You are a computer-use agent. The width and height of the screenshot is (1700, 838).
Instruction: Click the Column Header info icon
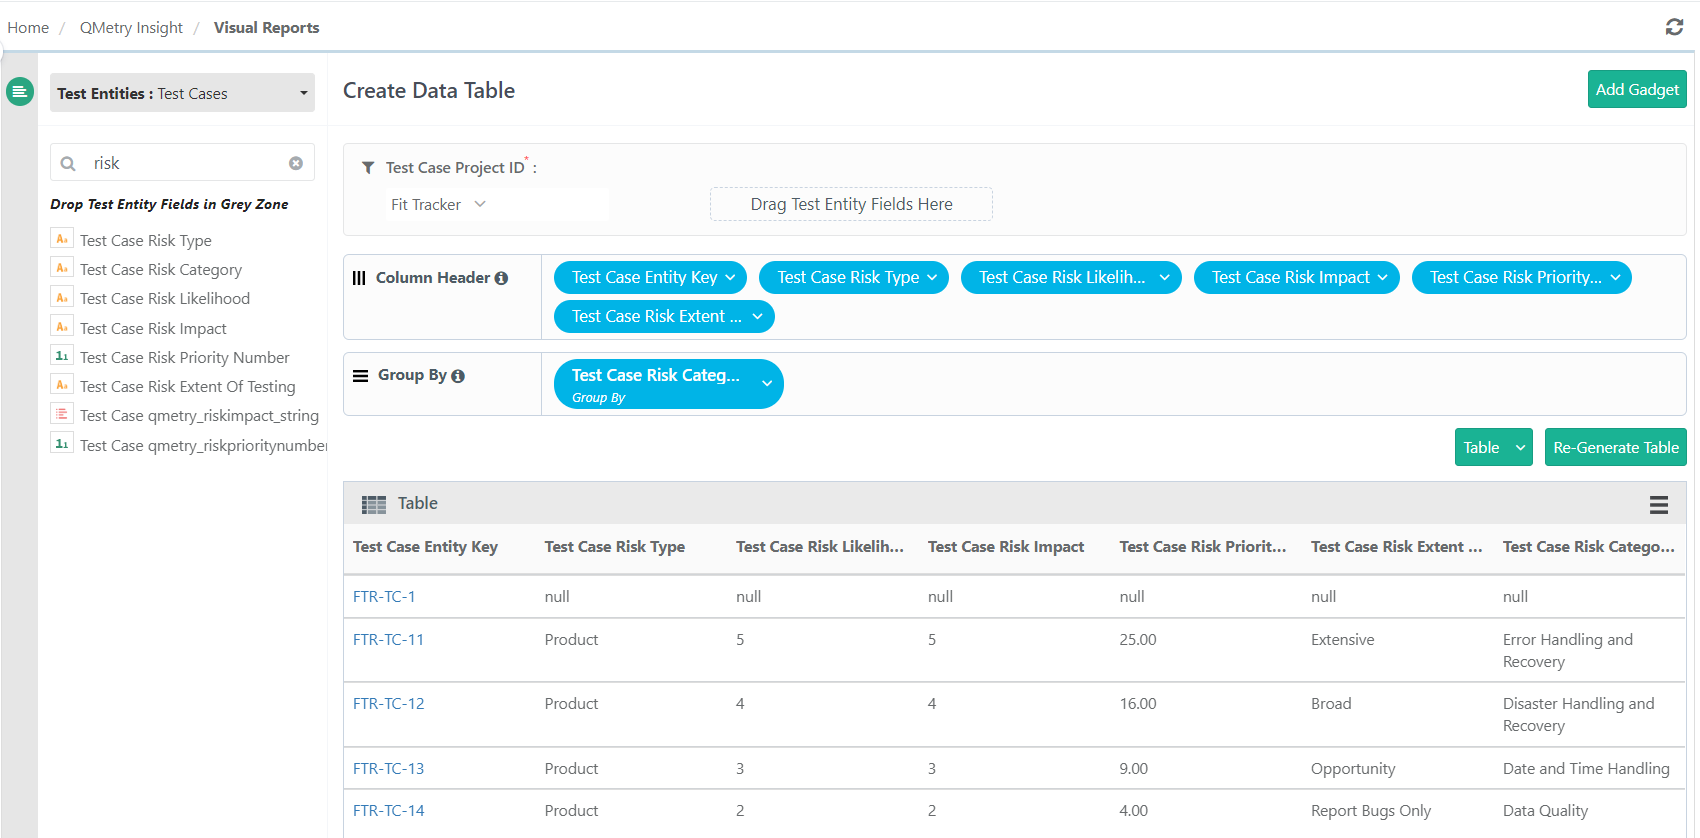point(501,278)
